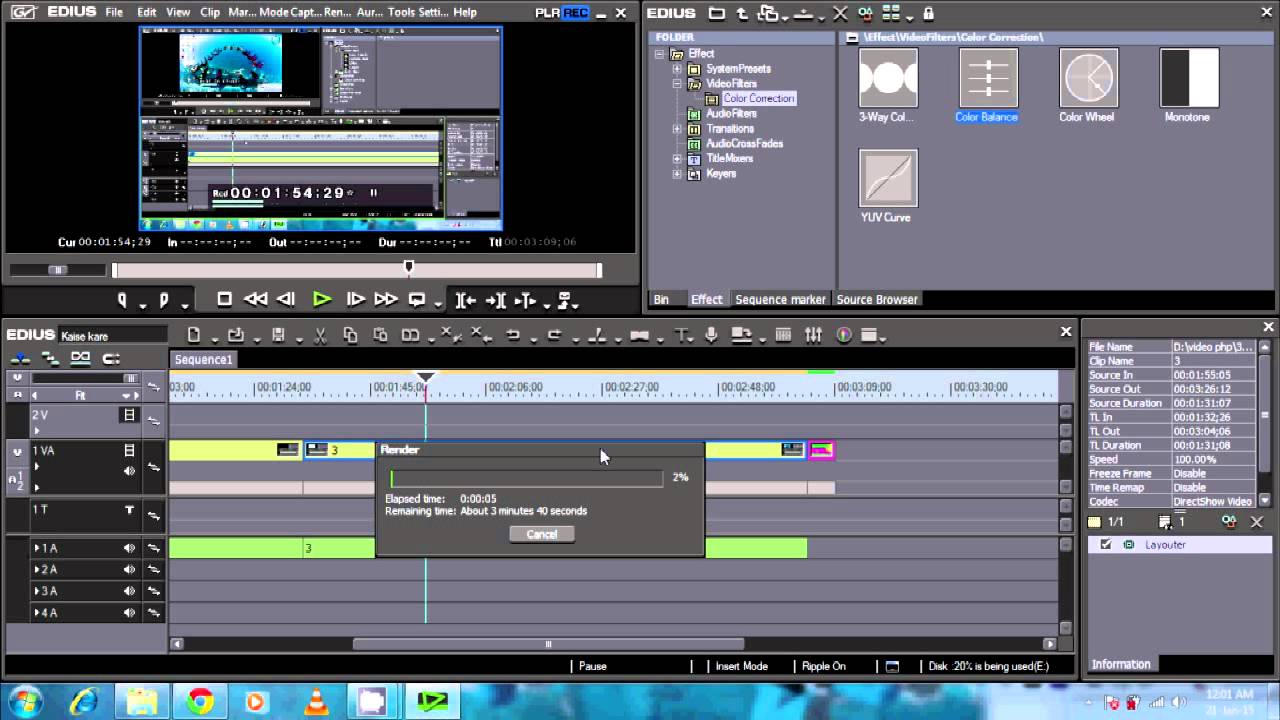The width and height of the screenshot is (1280, 720).
Task: Open the Voice Over microphone tool
Action: click(711, 335)
